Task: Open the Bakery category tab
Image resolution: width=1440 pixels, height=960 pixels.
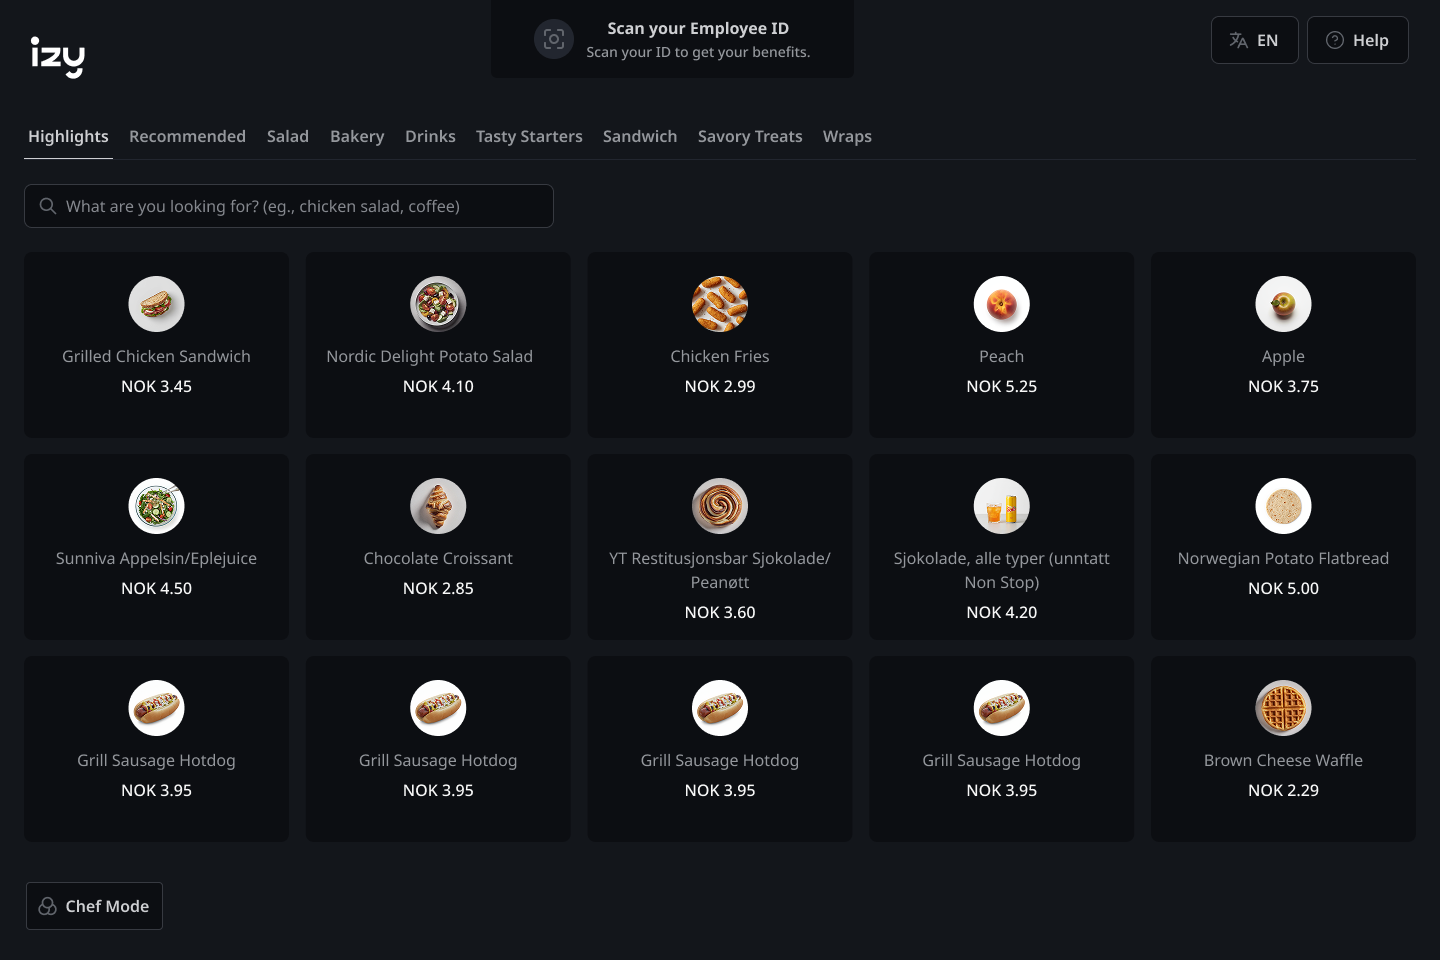Action: point(357,136)
